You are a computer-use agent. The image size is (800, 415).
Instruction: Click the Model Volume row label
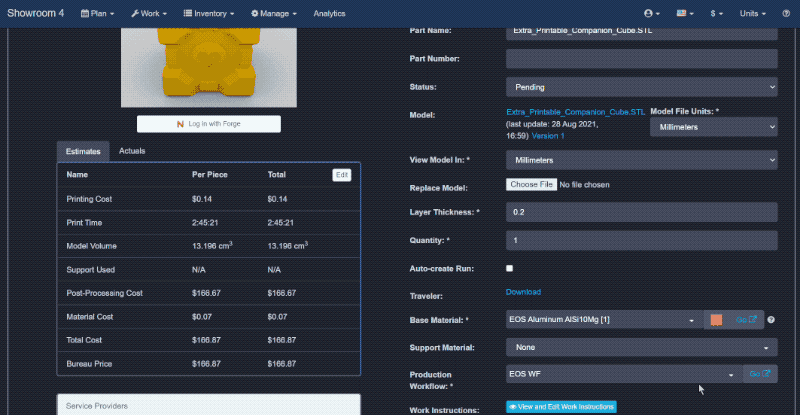pyautogui.click(x=91, y=246)
